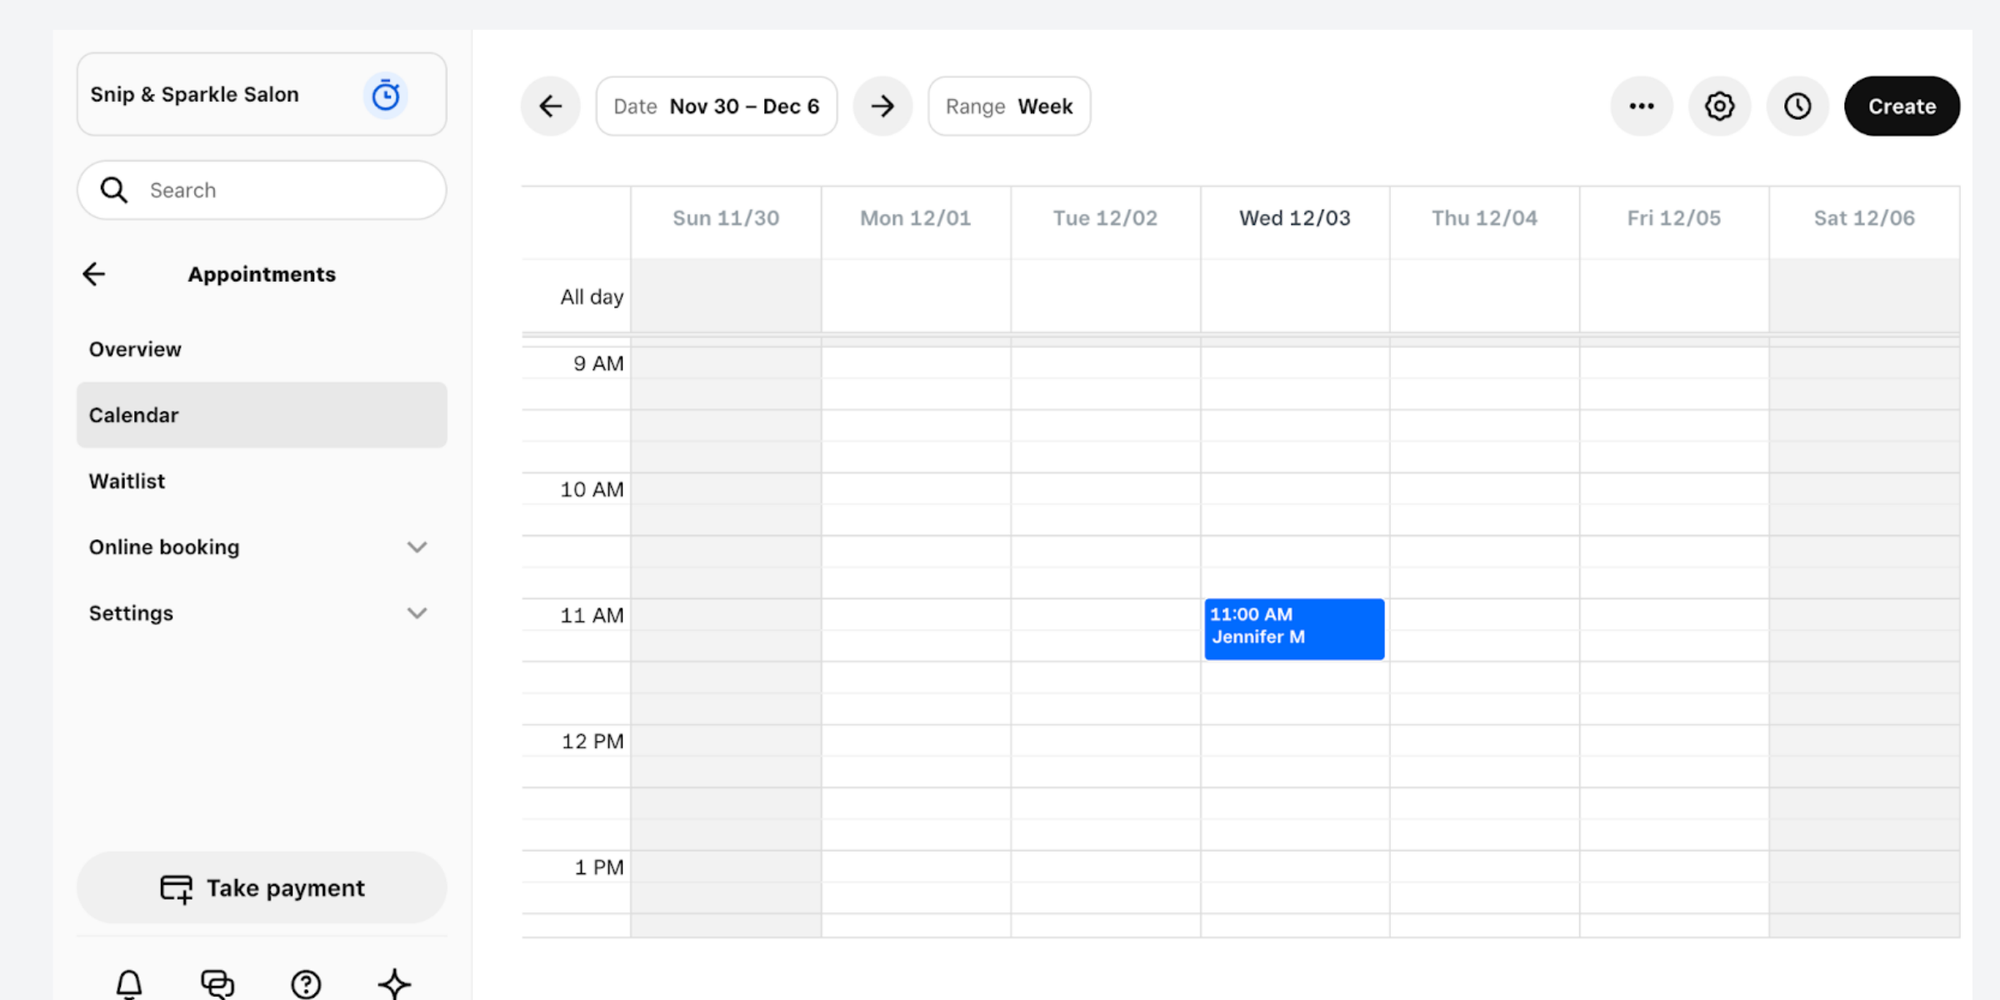Open the Overview page
This screenshot has height=1000, width=2000.
(x=135, y=349)
